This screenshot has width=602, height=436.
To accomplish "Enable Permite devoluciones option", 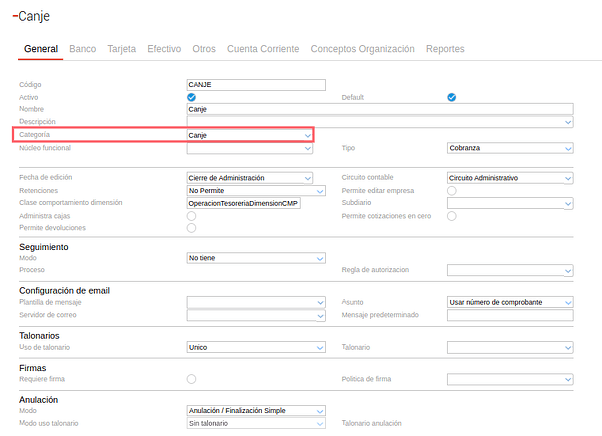I will 191,228.
